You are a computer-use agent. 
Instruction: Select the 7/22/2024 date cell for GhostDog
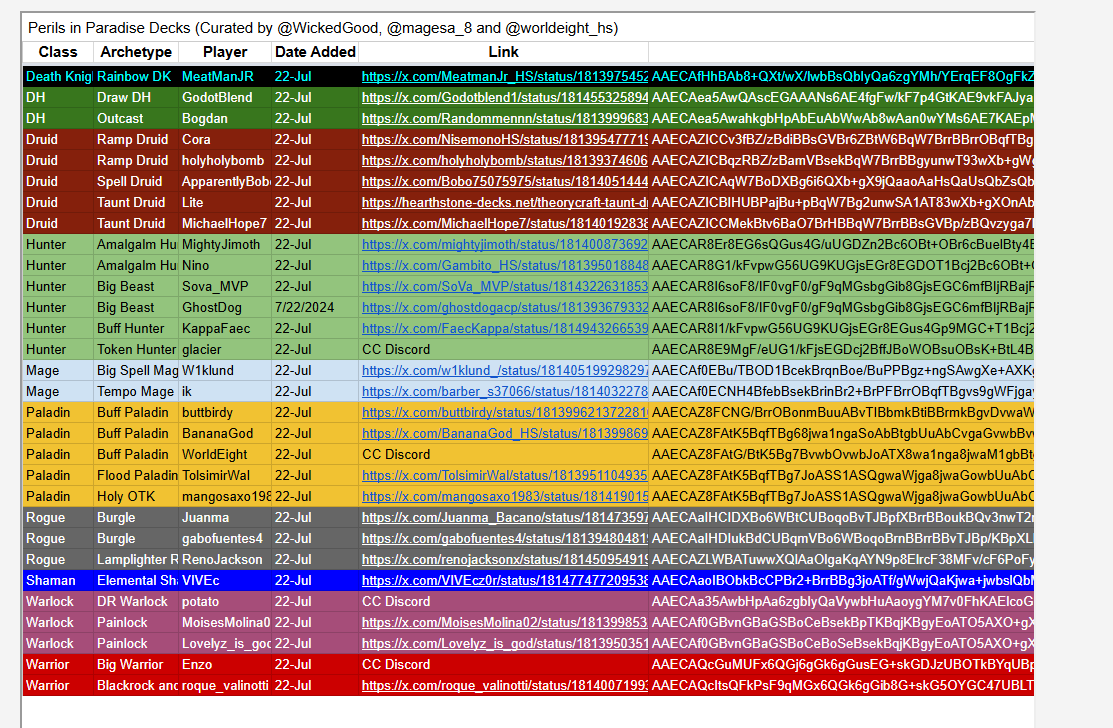pos(307,307)
